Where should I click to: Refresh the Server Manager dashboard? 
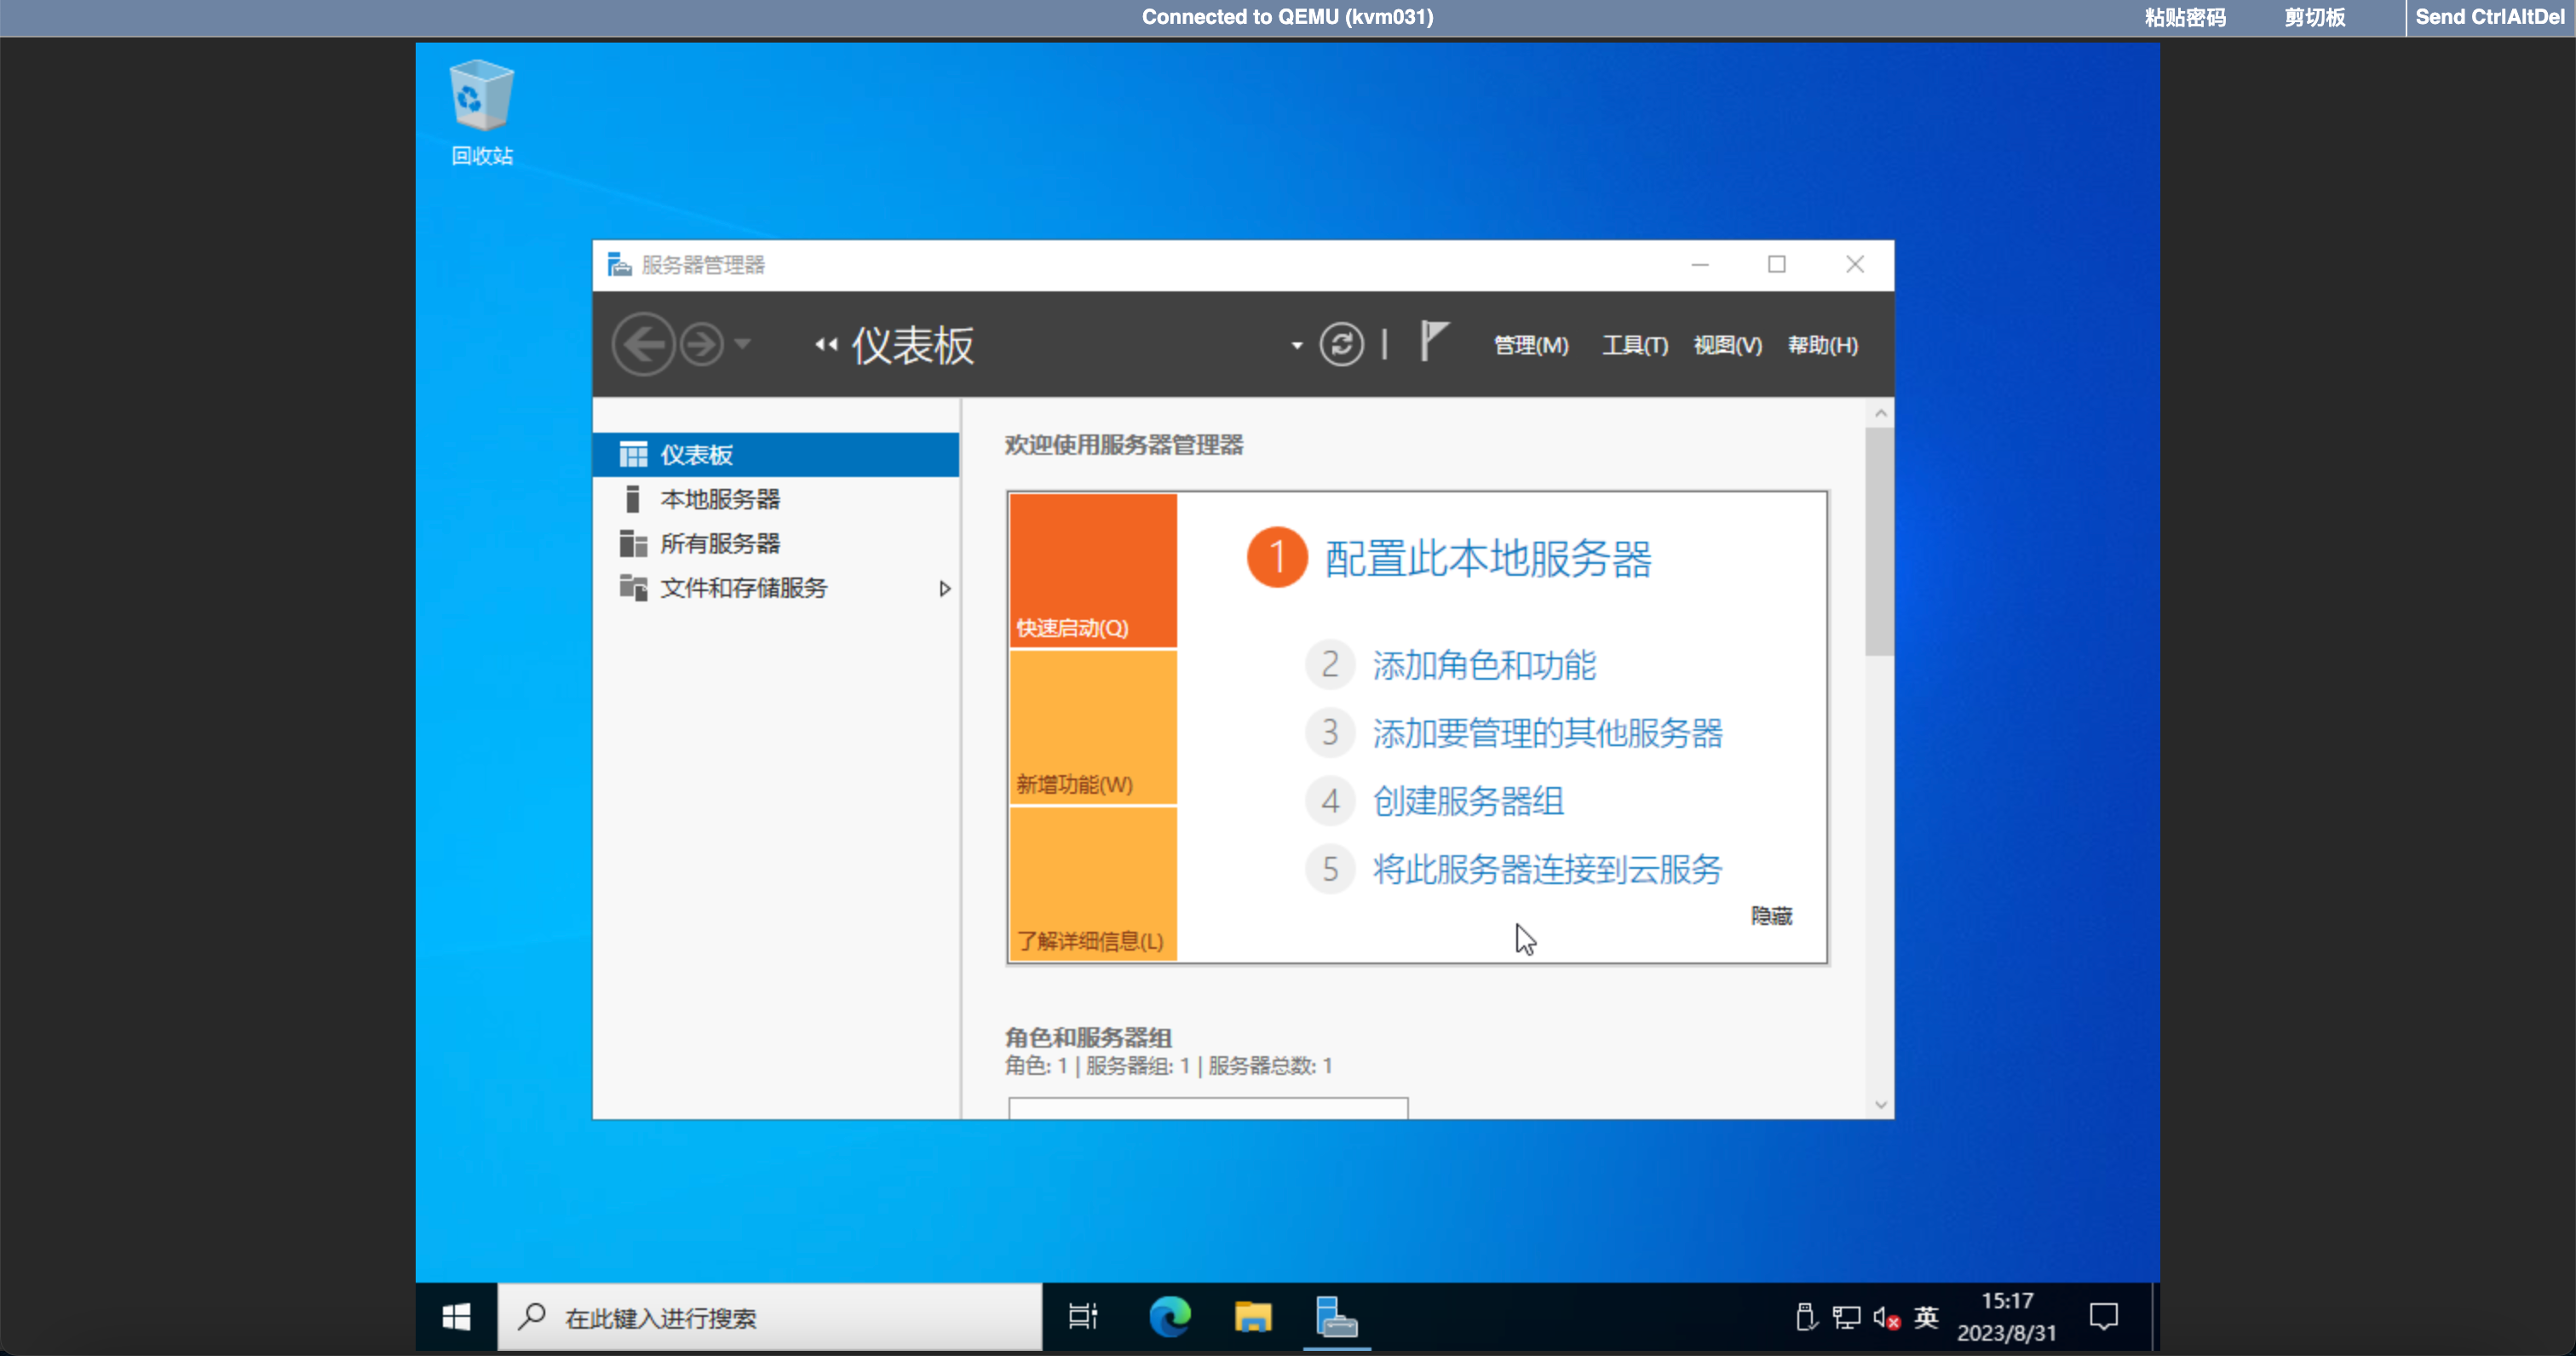pos(1343,343)
